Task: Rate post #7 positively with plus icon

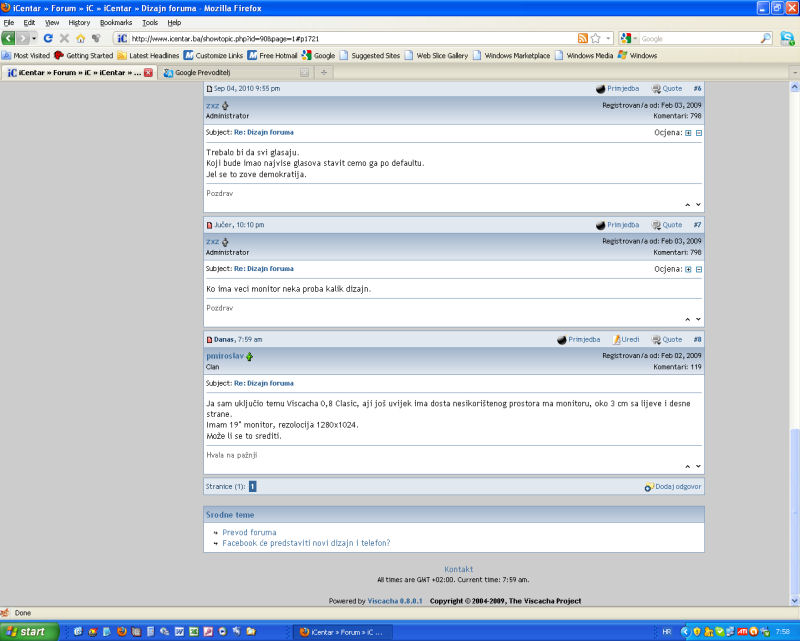Action: coord(688,269)
